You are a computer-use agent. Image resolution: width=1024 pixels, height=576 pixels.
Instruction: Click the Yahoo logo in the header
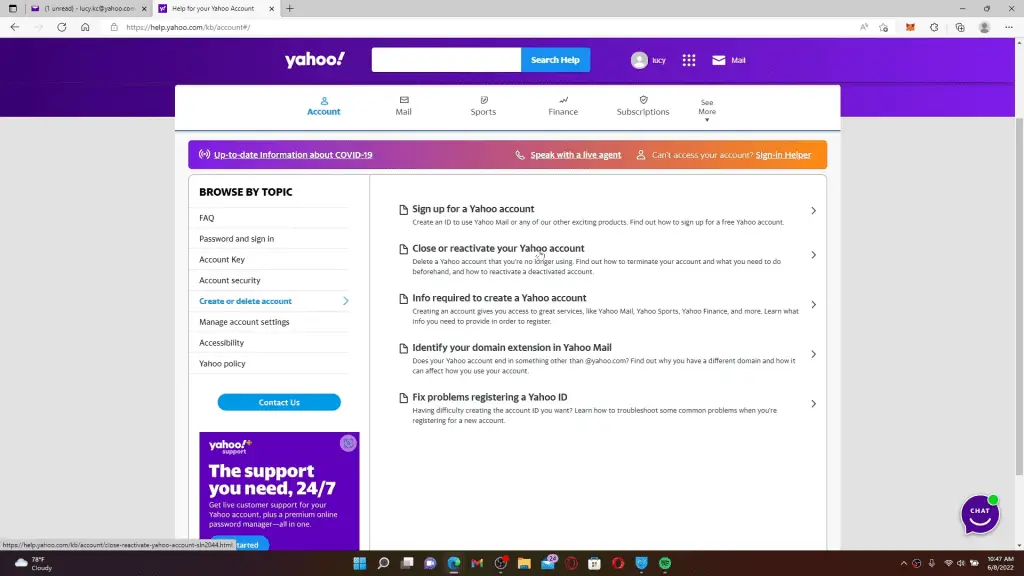pos(315,59)
